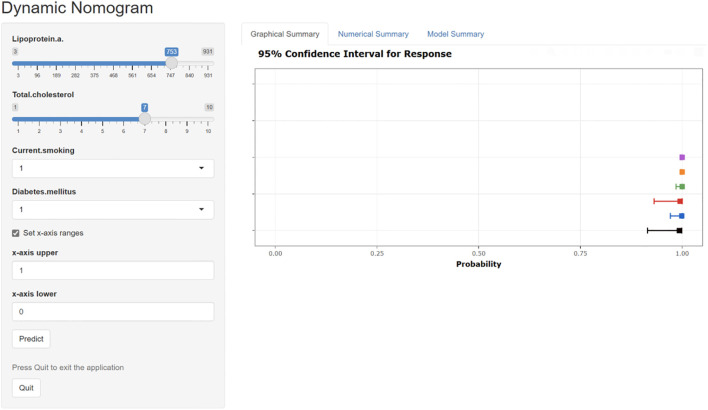Click the orange confidence interval marker
Image resolution: width=708 pixels, height=410 pixels.
682,172
